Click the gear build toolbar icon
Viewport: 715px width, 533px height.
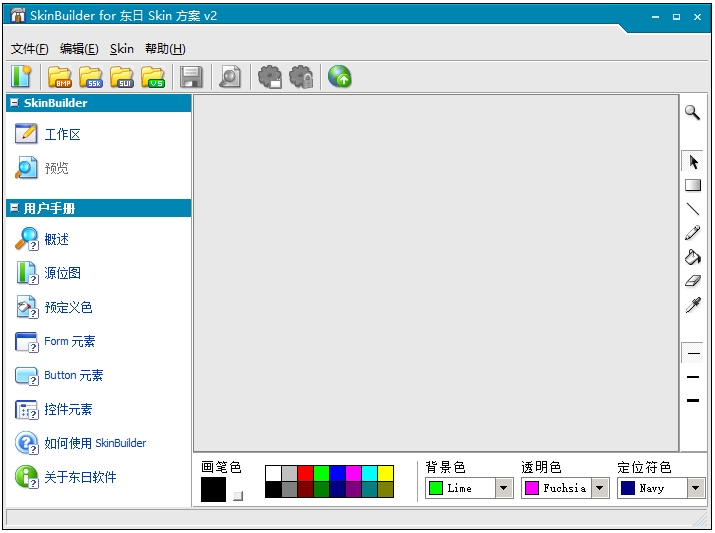click(270, 77)
